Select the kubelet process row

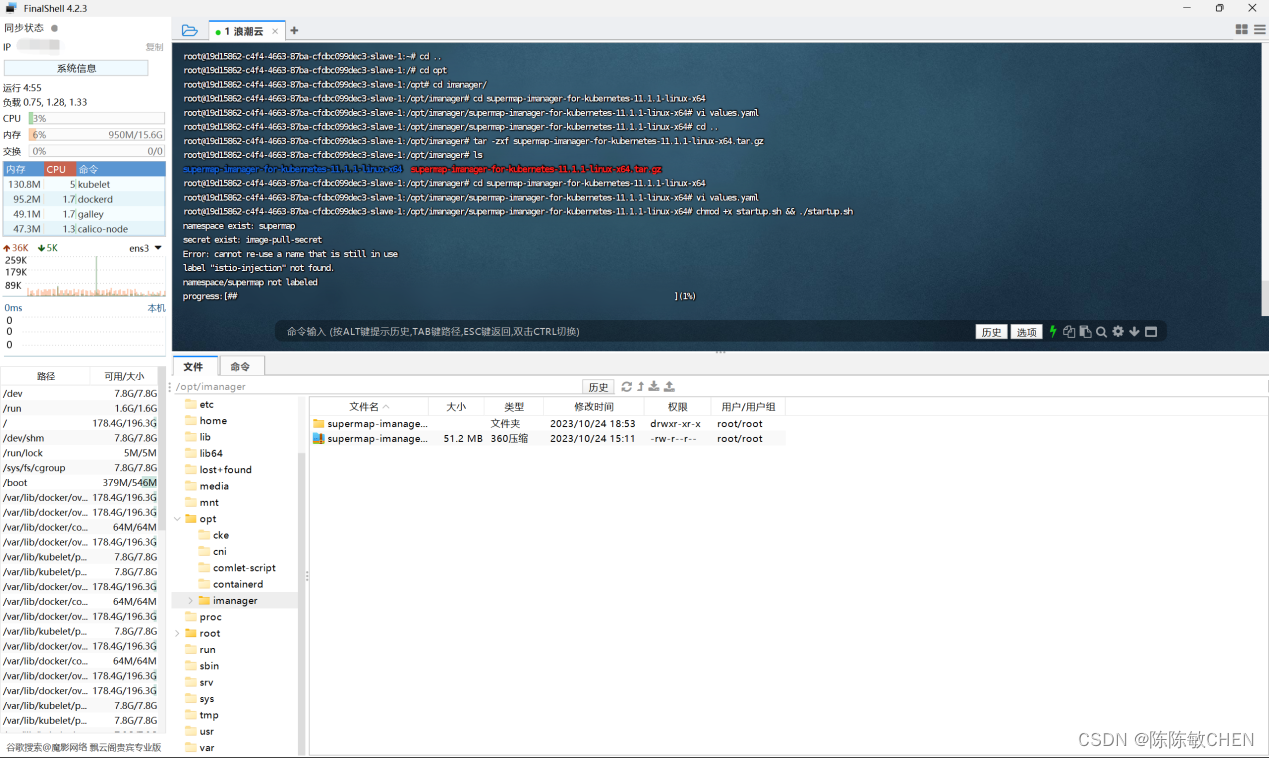click(84, 184)
